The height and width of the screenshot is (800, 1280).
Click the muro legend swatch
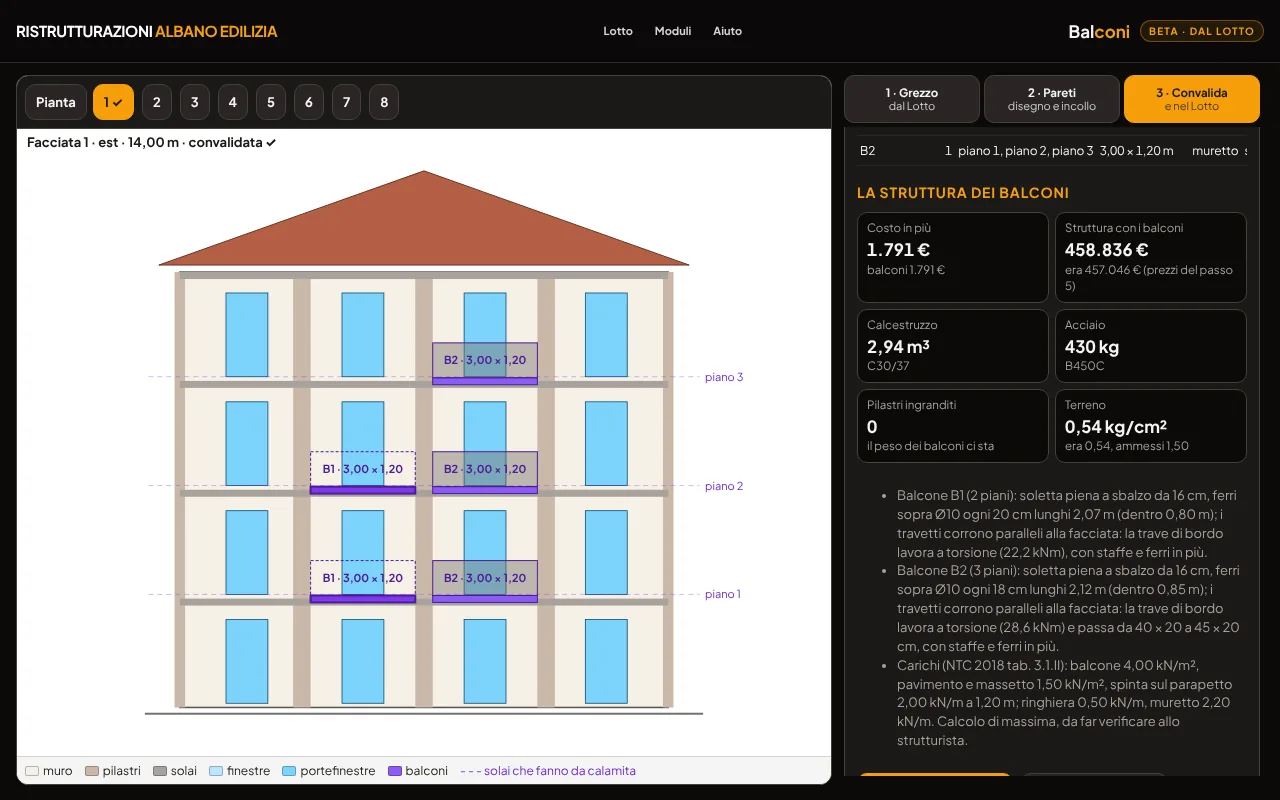[x=32, y=771]
